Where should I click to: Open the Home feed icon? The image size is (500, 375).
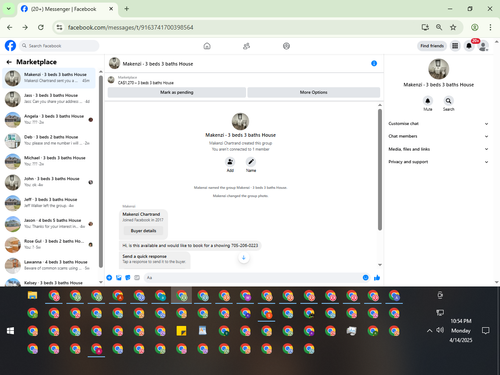tap(207, 46)
